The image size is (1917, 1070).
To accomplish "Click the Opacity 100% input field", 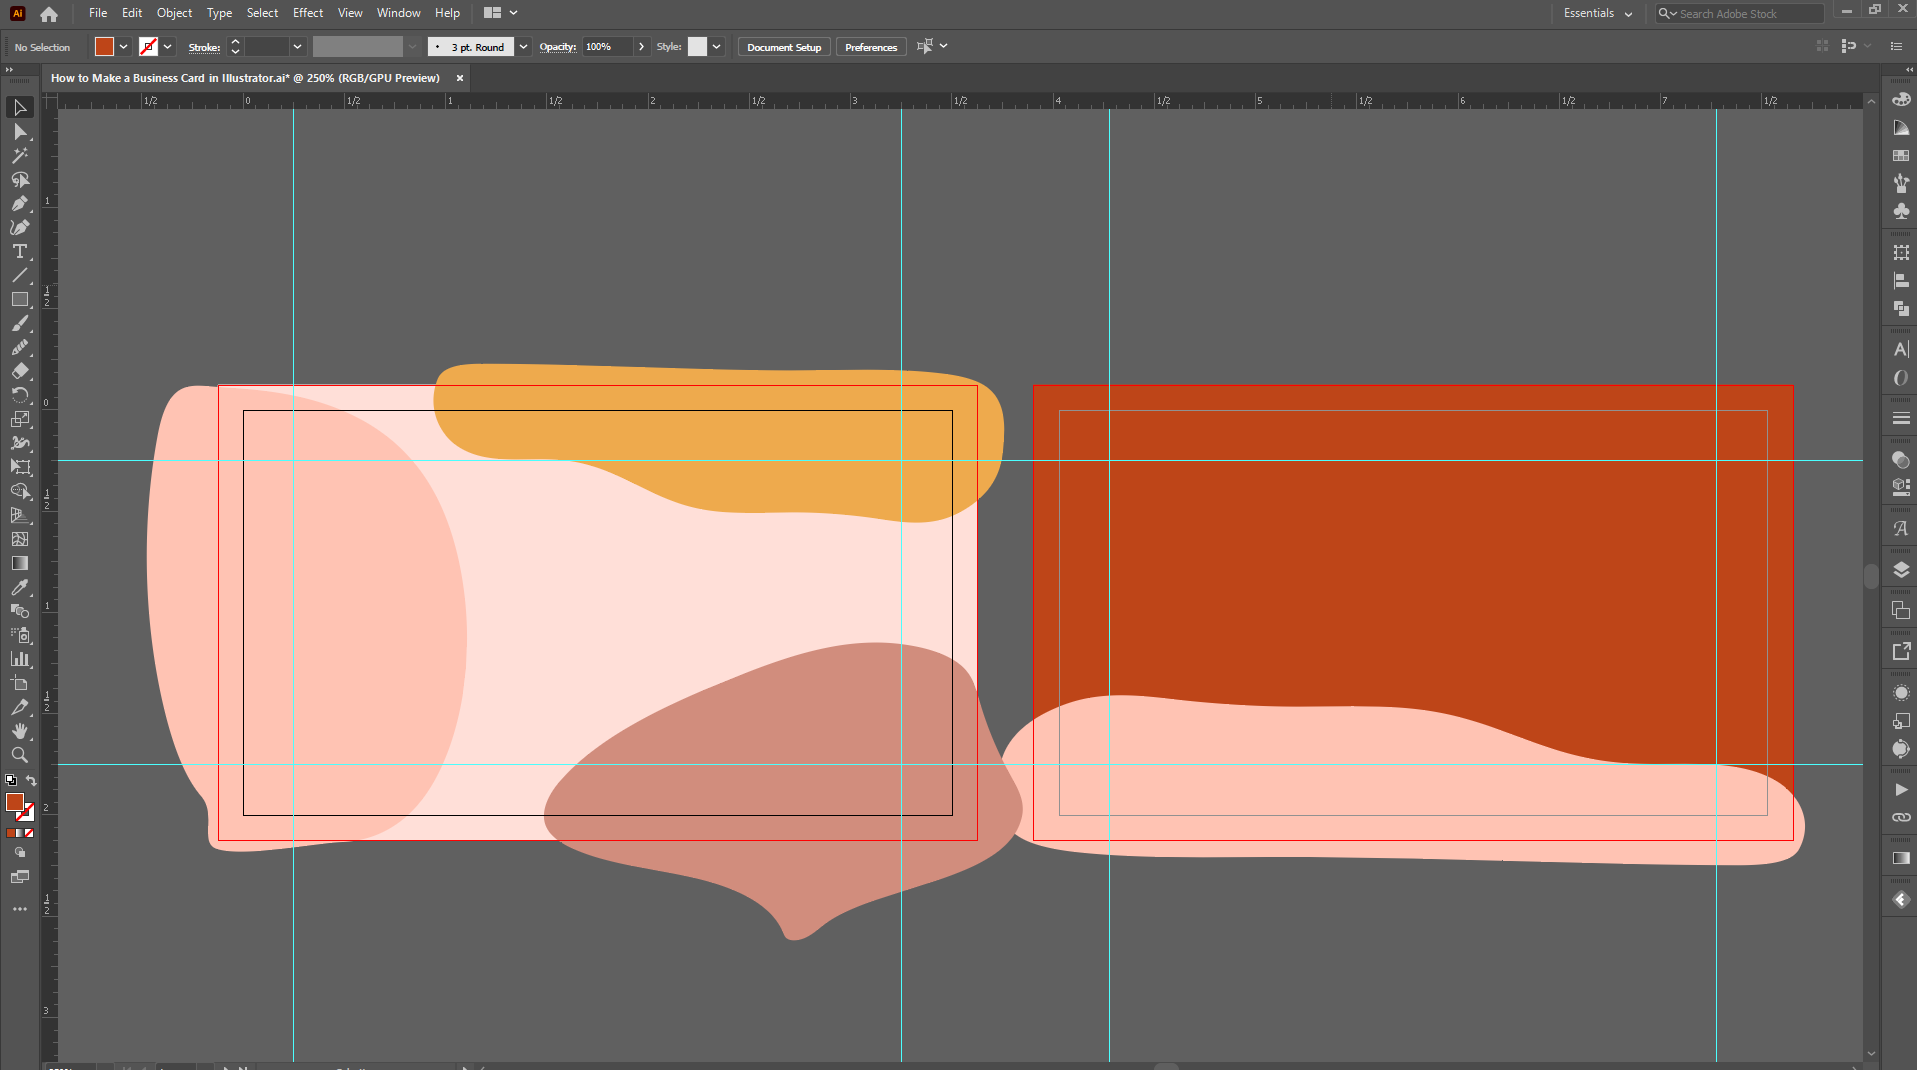I will tap(607, 47).
